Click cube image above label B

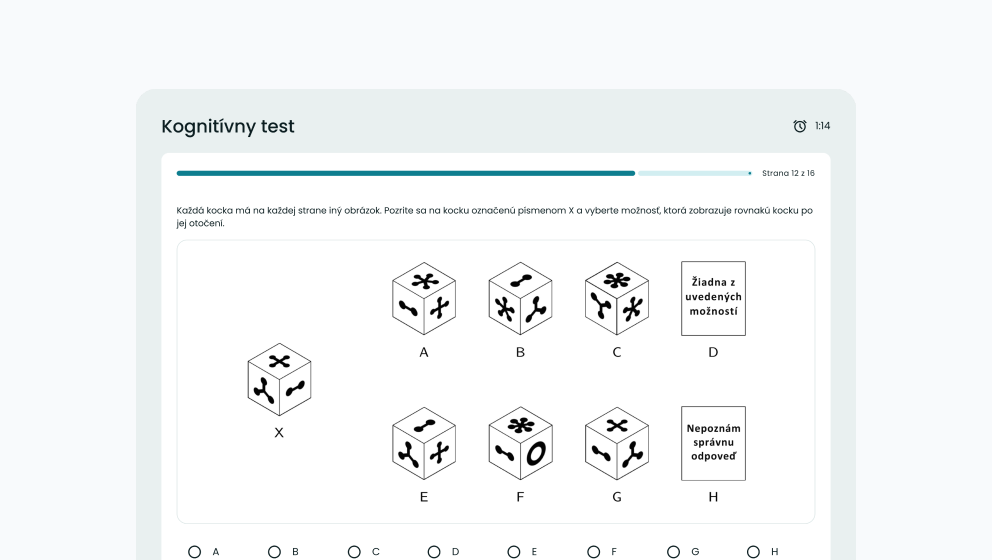pos(520,298)
